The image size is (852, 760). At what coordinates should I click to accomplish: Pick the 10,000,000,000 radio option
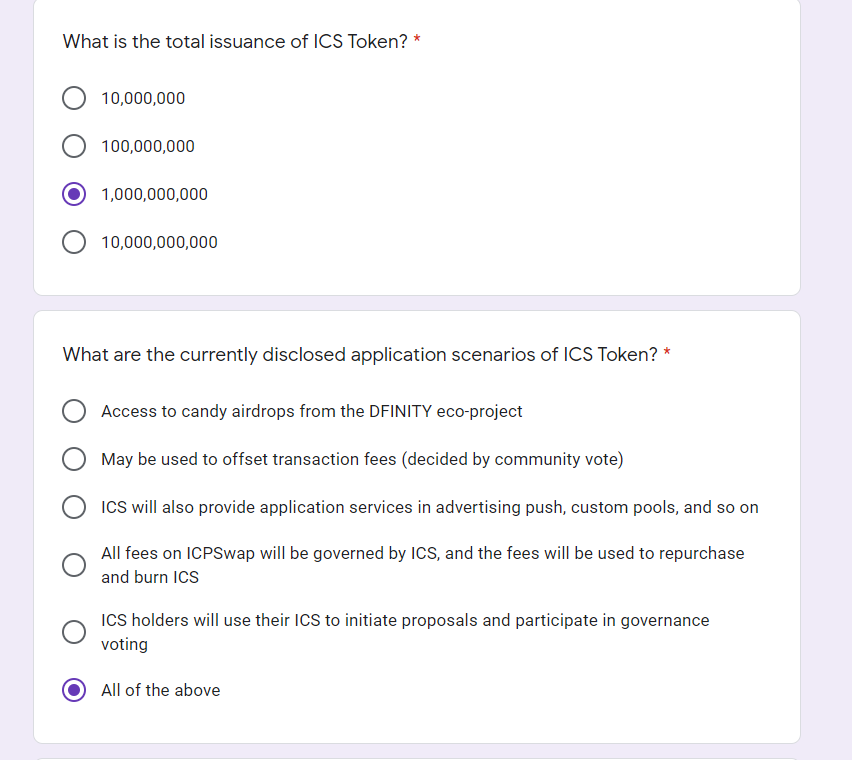(x=74, y=242)
